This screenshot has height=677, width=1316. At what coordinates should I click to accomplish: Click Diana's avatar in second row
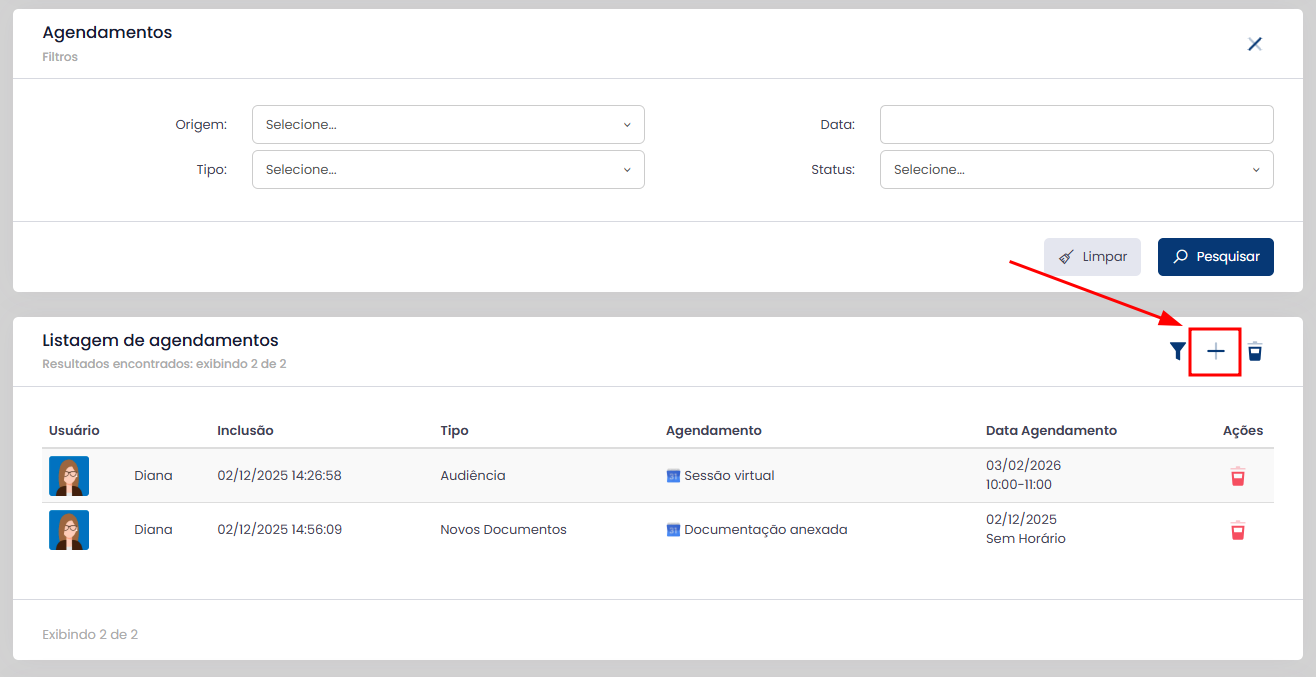(x=69, y=530)
